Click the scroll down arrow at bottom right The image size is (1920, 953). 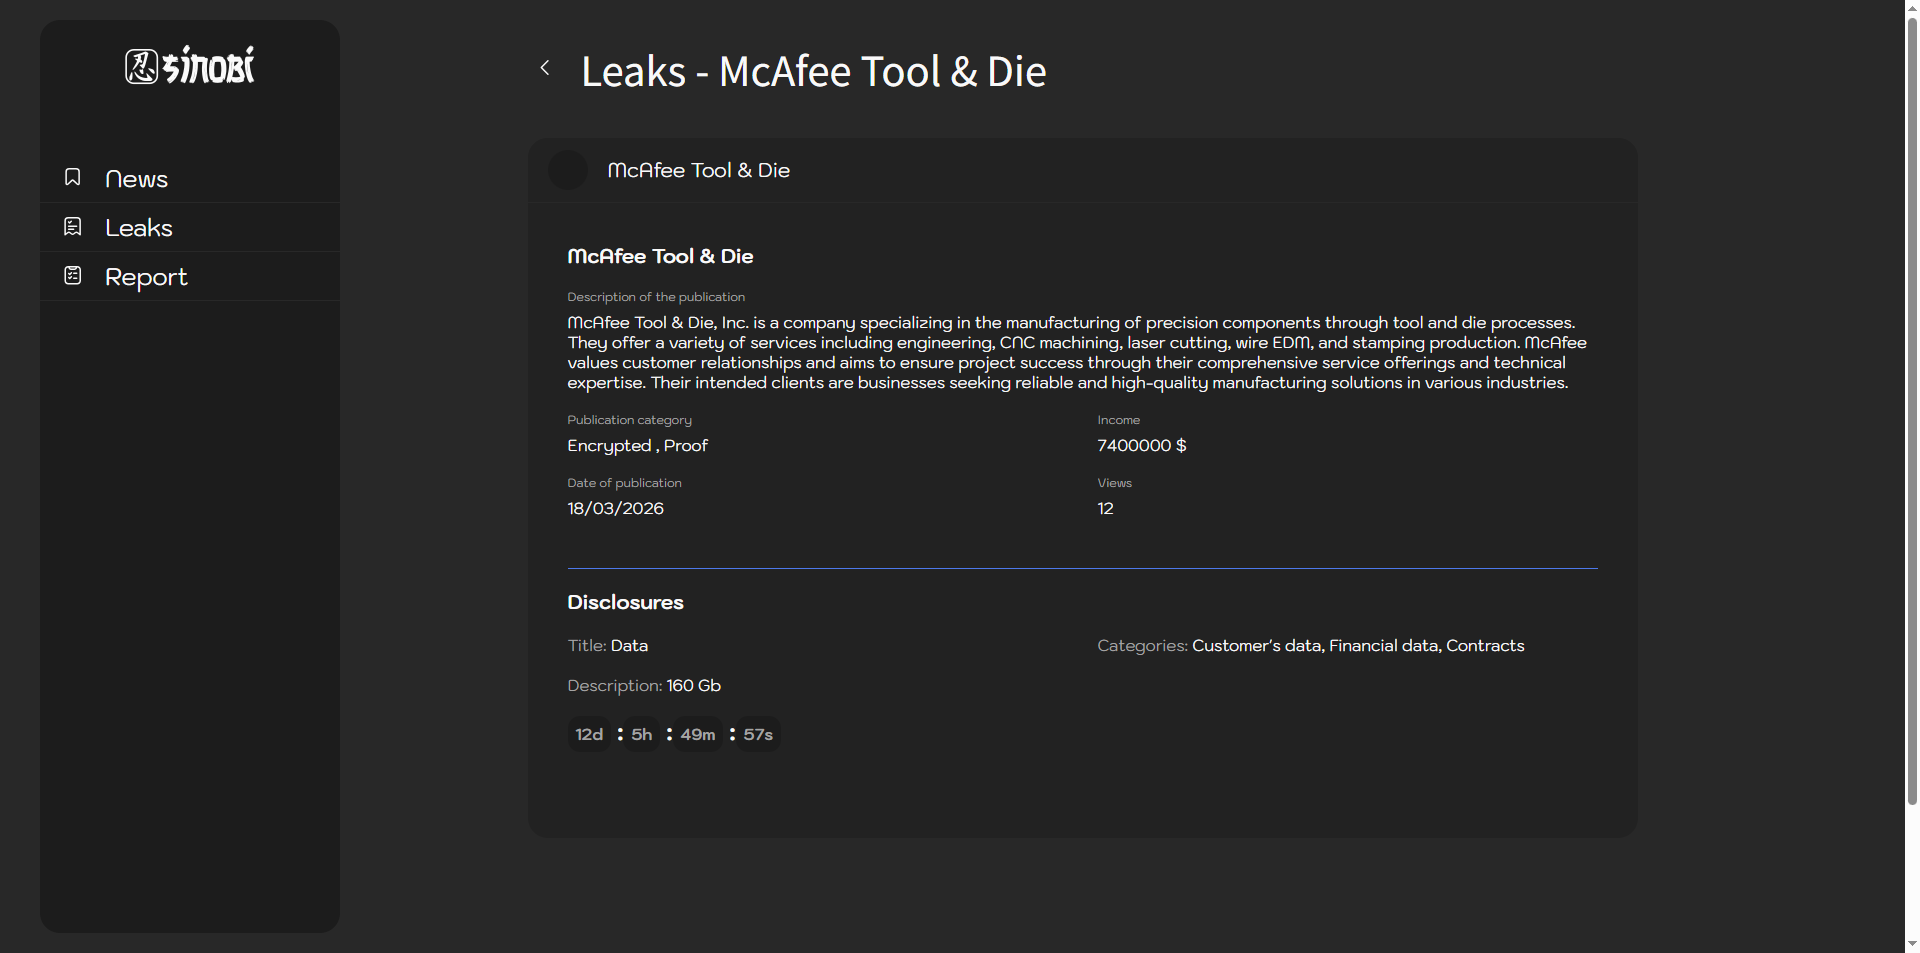point(1912,944)
